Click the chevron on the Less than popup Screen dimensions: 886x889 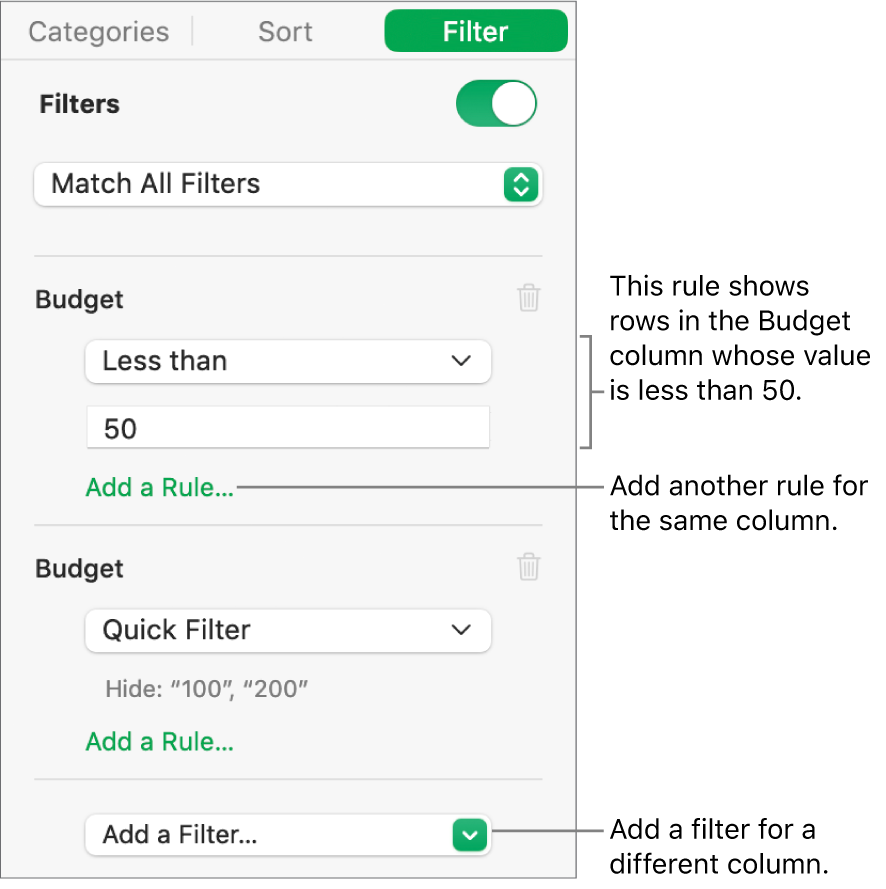460,361
